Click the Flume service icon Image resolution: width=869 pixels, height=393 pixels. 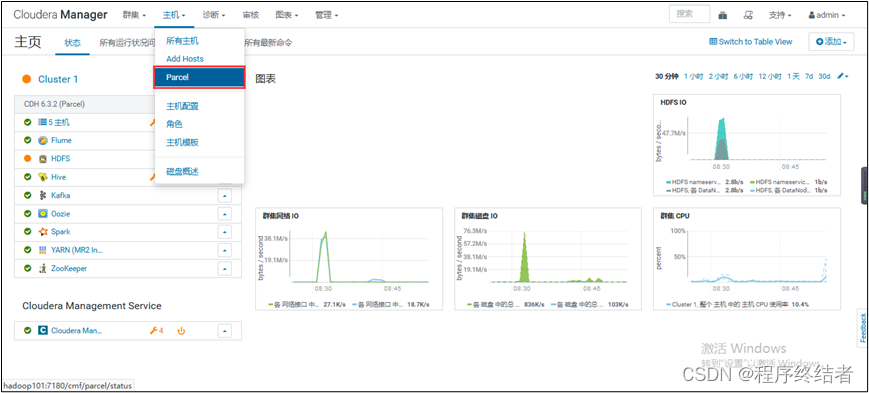[43, 141]
